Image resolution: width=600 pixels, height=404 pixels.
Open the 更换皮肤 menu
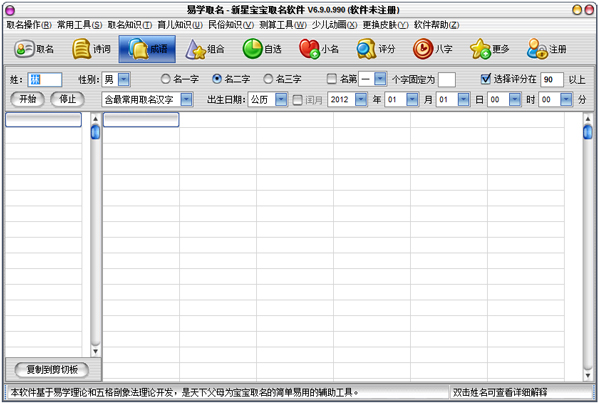pyautogui.click(x=385, y=25)
